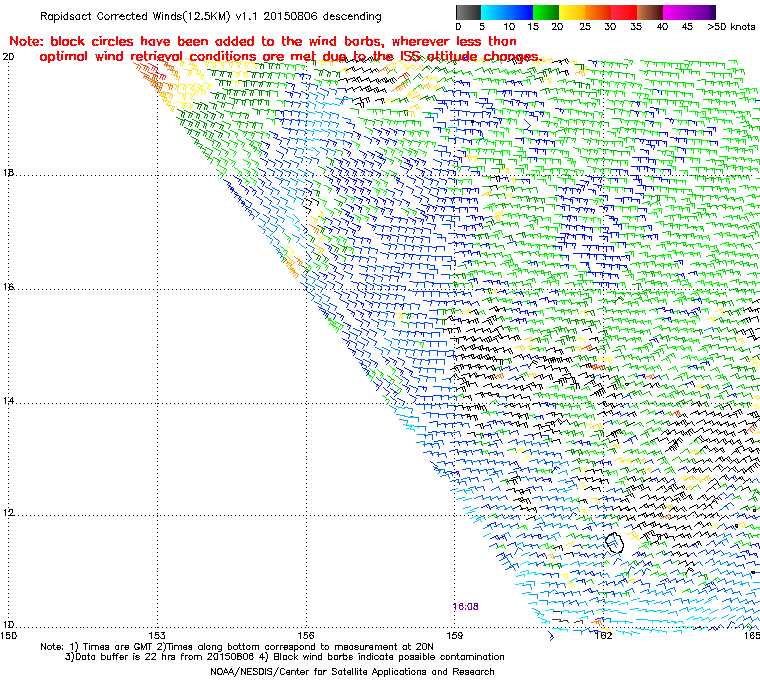The width and height of the screenshot is (760, 688).
Task: Click the latitude axis label "18"
Action: click(x=8, y=173)
